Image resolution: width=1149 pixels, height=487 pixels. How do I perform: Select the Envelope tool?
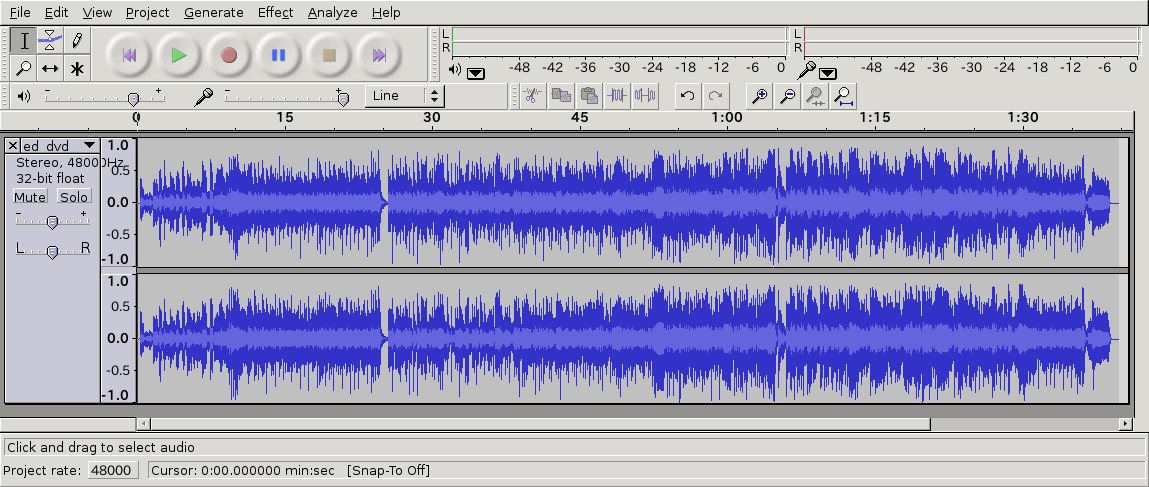(50, 41)
